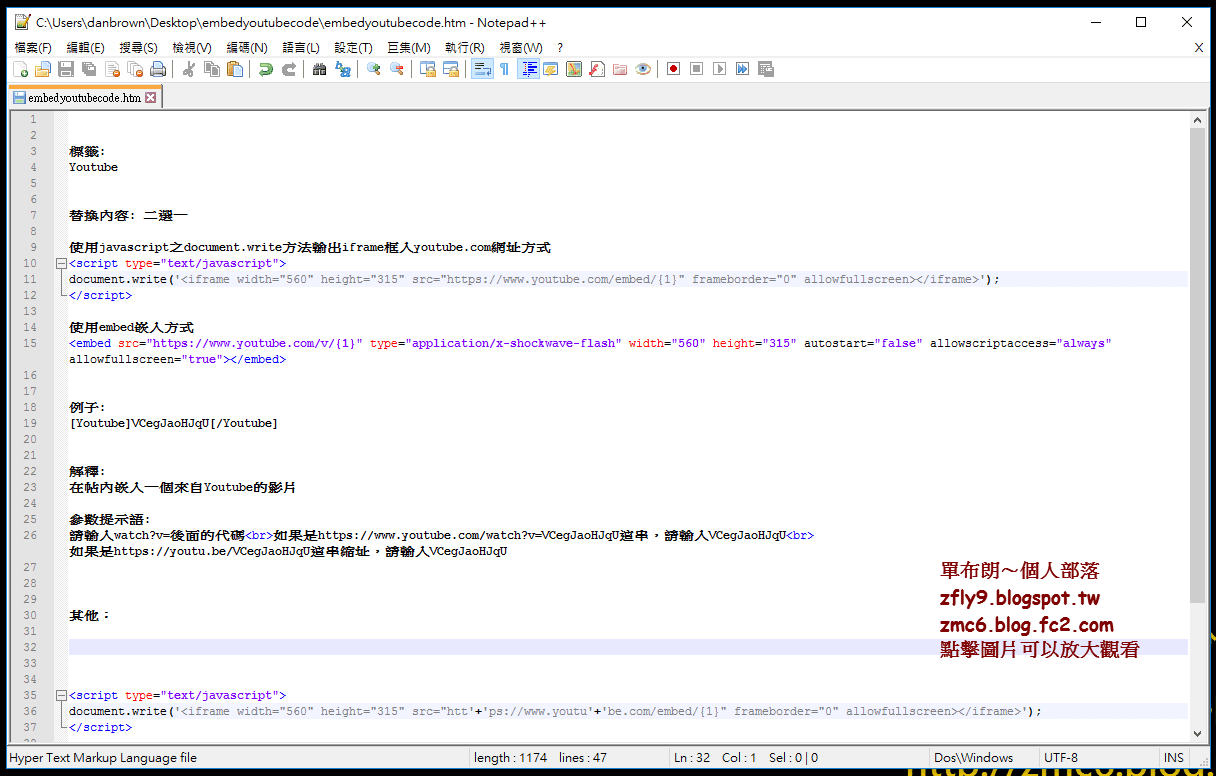Zoom out with the magnifier minus icon
Viewport: 1216px width, 776px height.
pos(397,69)
